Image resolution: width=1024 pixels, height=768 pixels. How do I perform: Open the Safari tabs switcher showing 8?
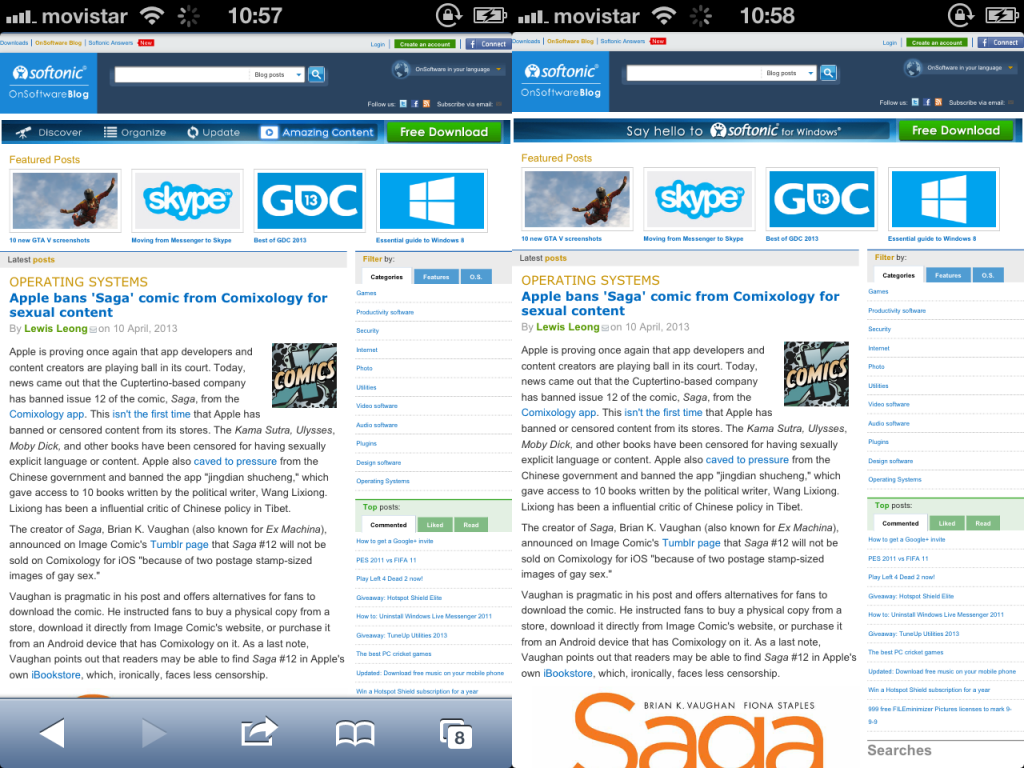(456, 733)
